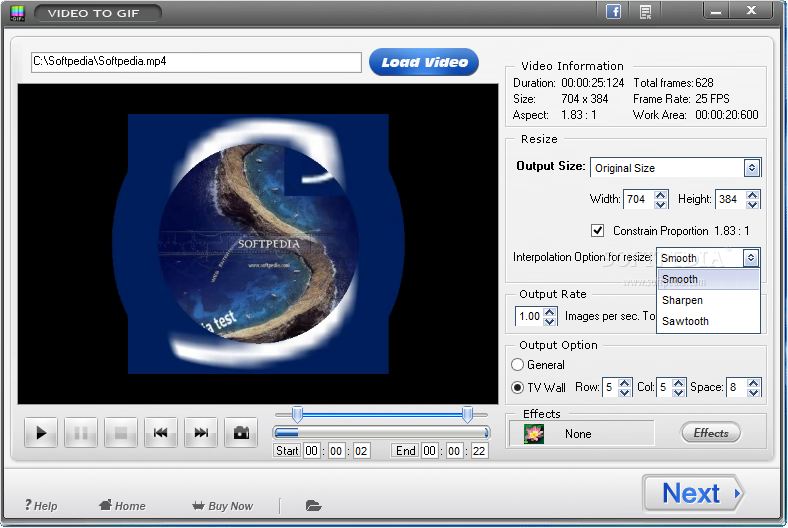Increase the TV Wall Row count
This screenshot has height=528, width=788.
[x=625, y=383]
